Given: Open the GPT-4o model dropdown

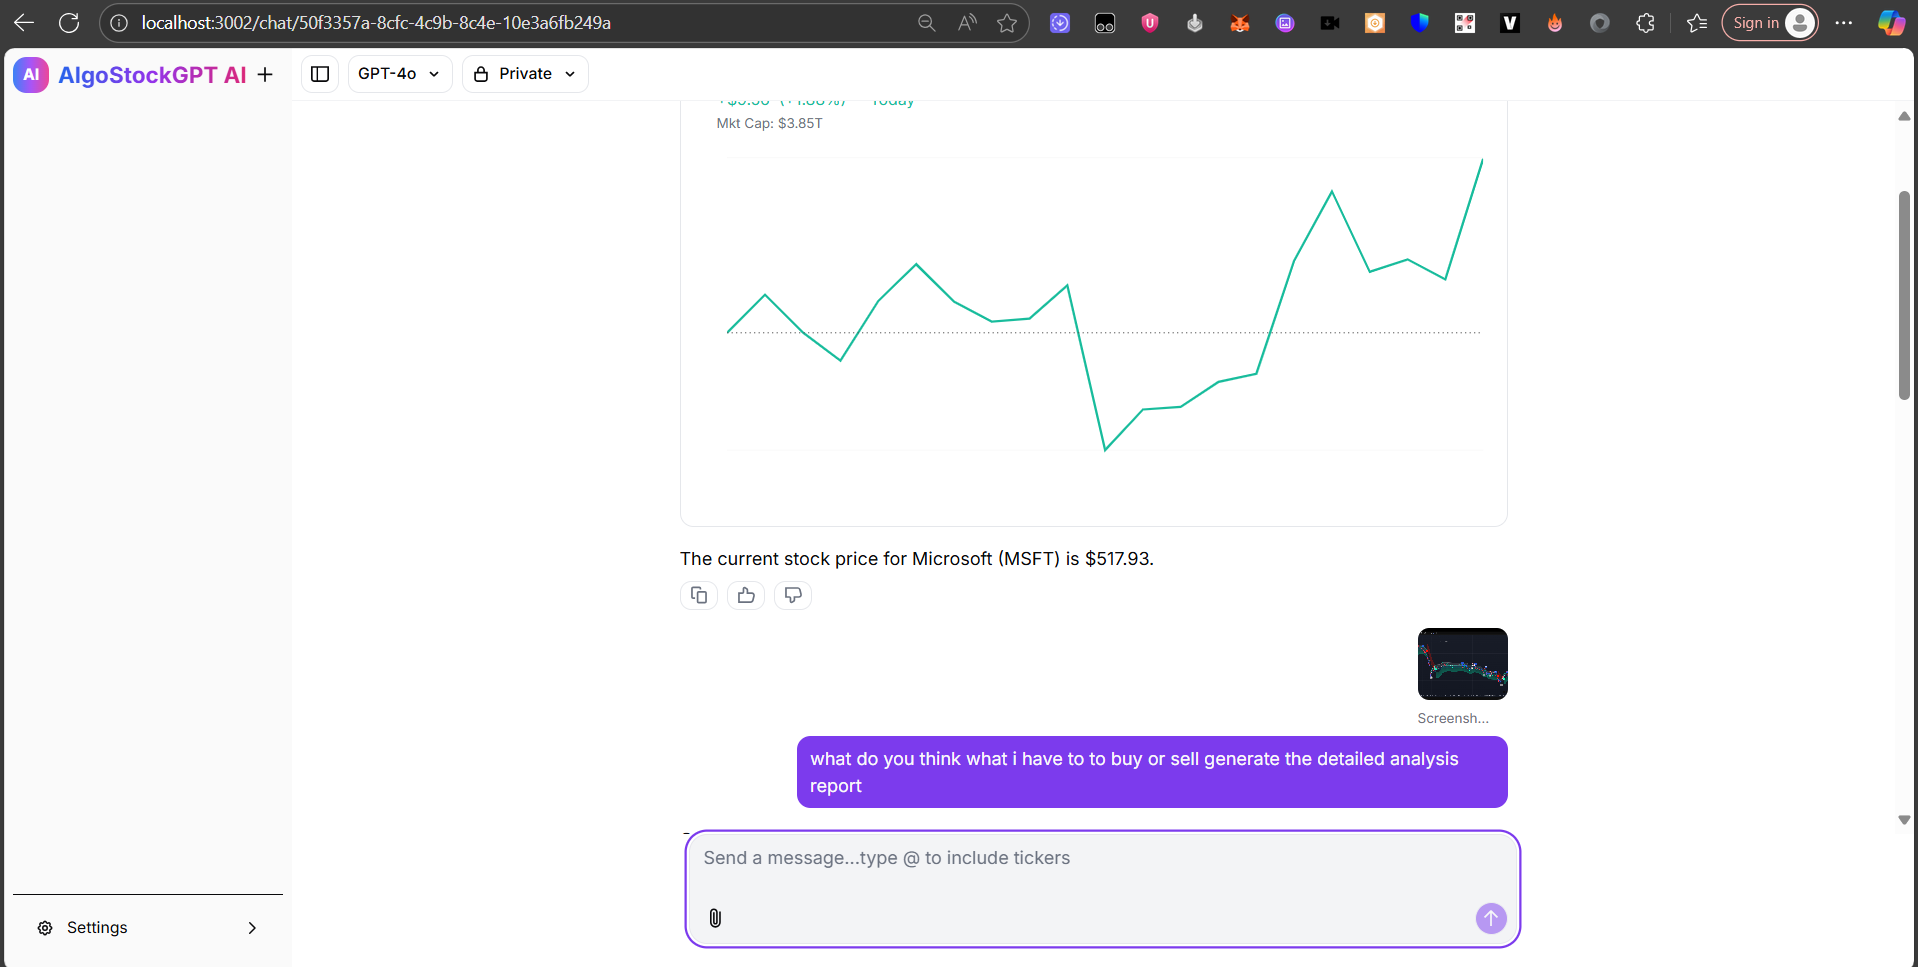Looking at the screenshot, I should [400, 74].
